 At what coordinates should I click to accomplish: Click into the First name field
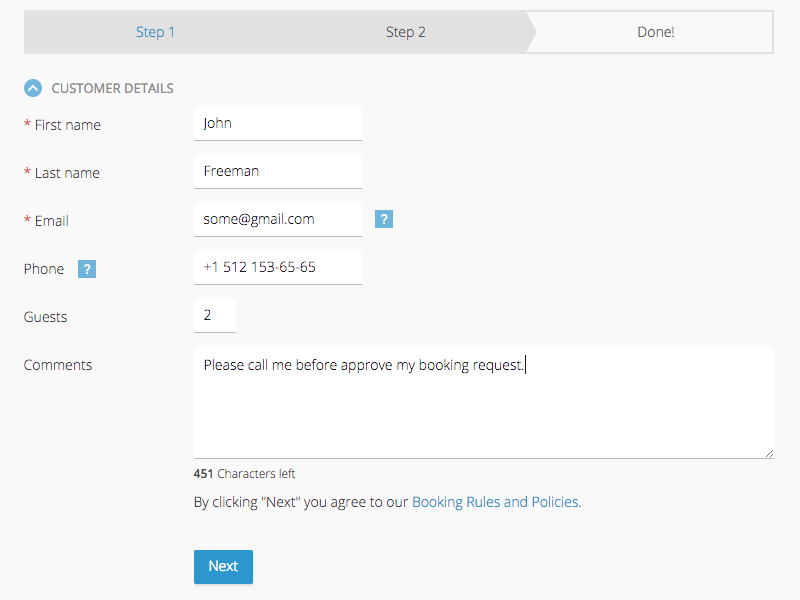278,124
